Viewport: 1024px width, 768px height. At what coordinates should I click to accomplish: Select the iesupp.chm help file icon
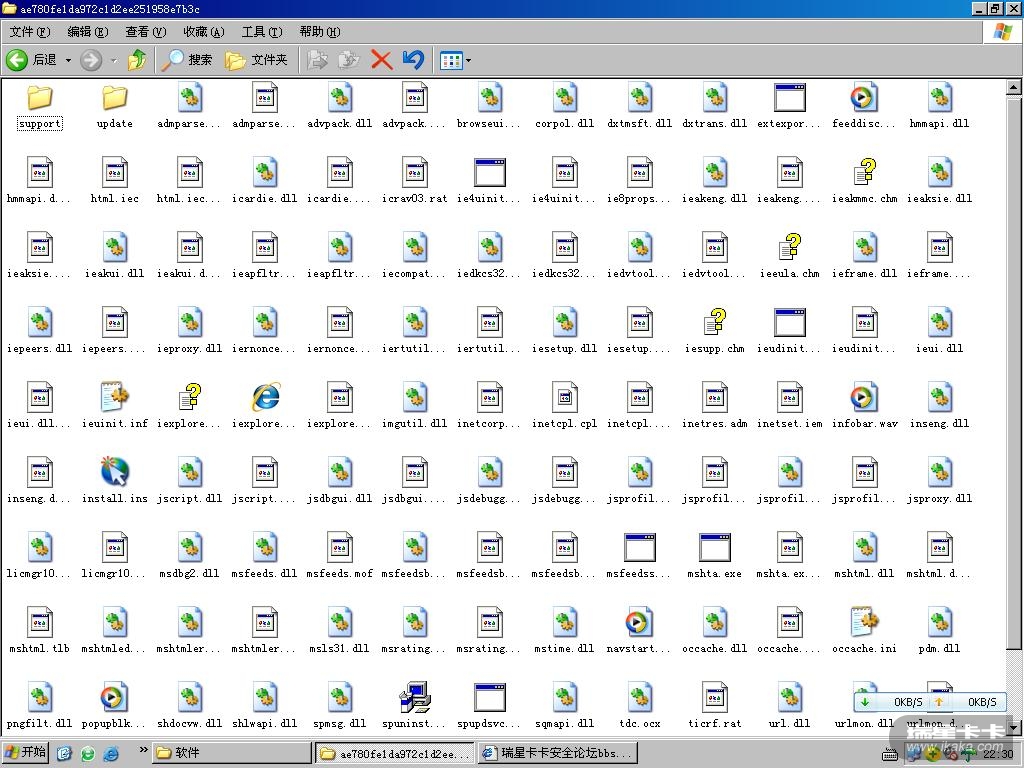[x=714, y=323]
